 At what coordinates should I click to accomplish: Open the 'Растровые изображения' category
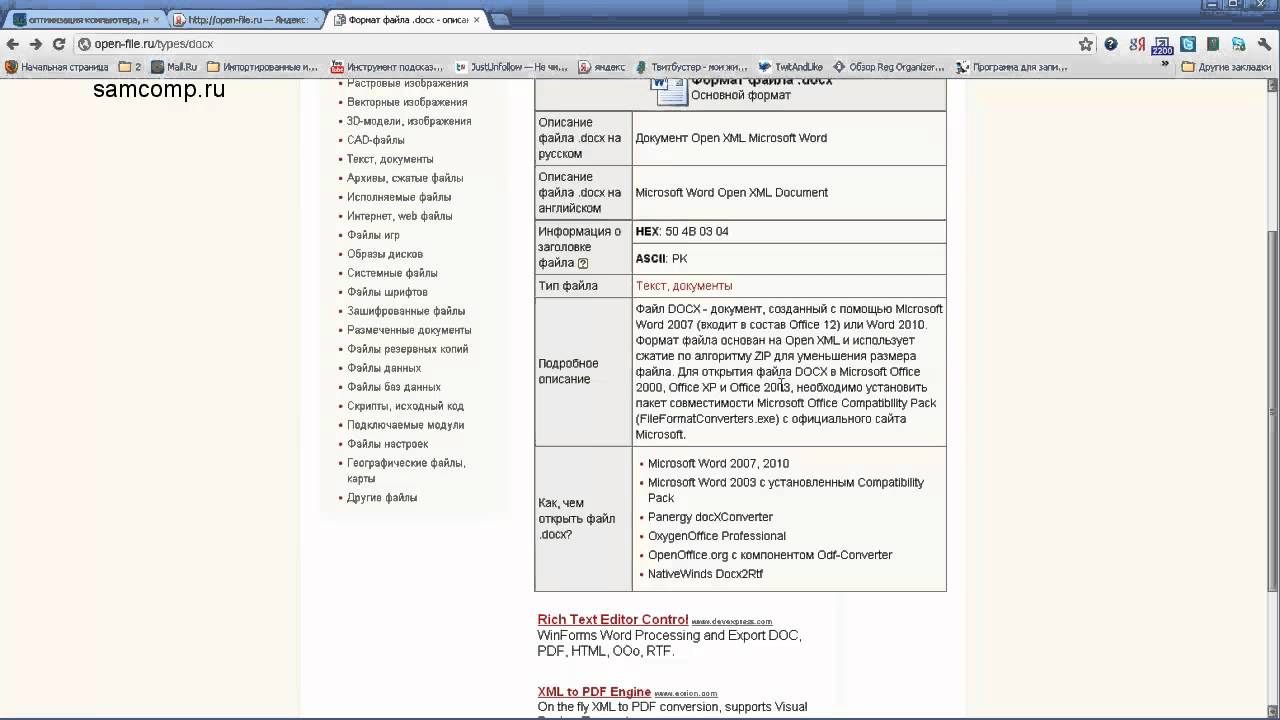coord(407,83)
